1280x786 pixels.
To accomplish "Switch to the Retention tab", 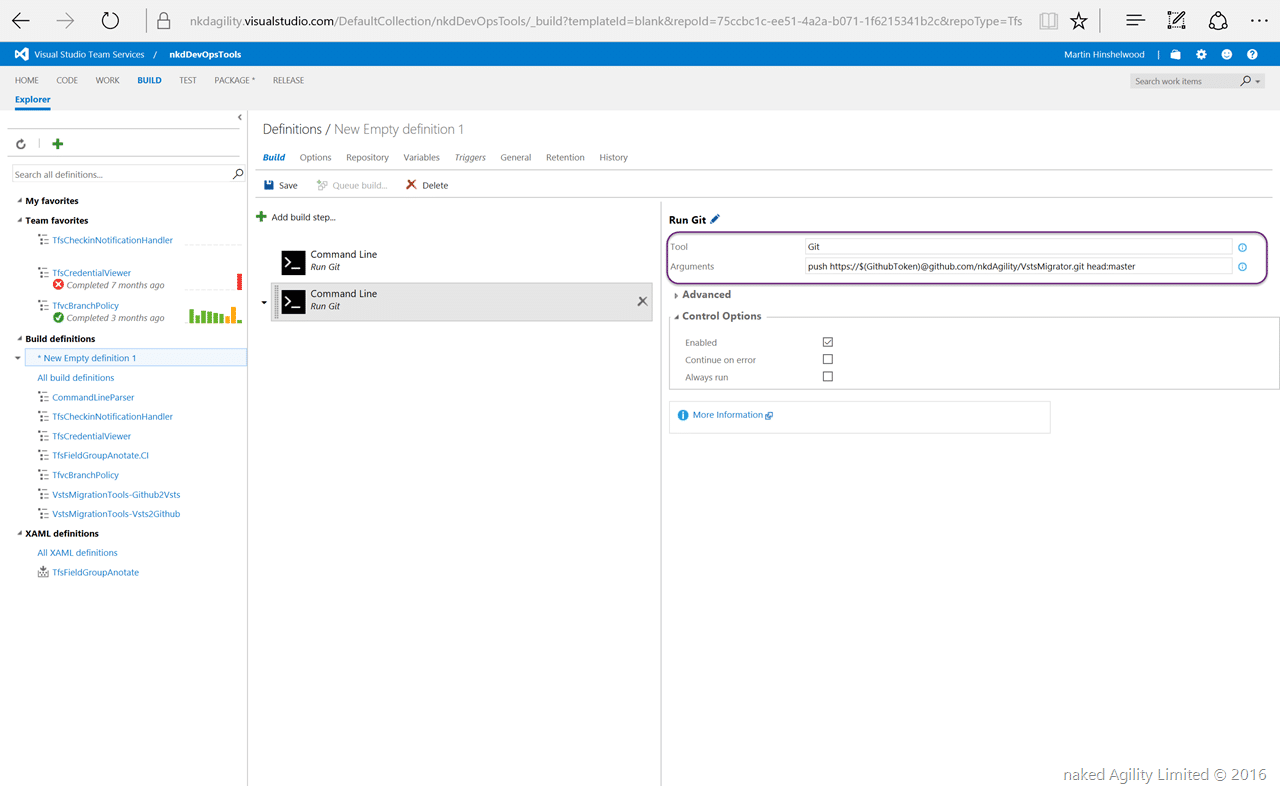I will 565,157.
